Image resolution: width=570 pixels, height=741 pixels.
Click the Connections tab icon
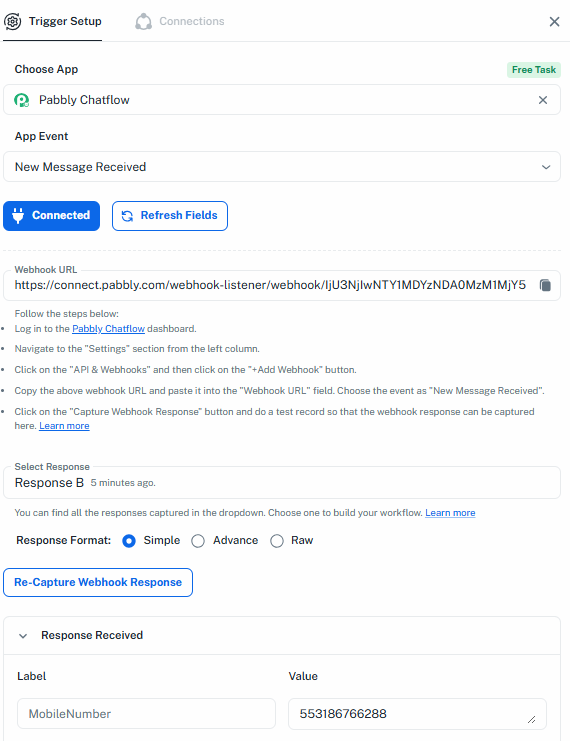point(143,21)
